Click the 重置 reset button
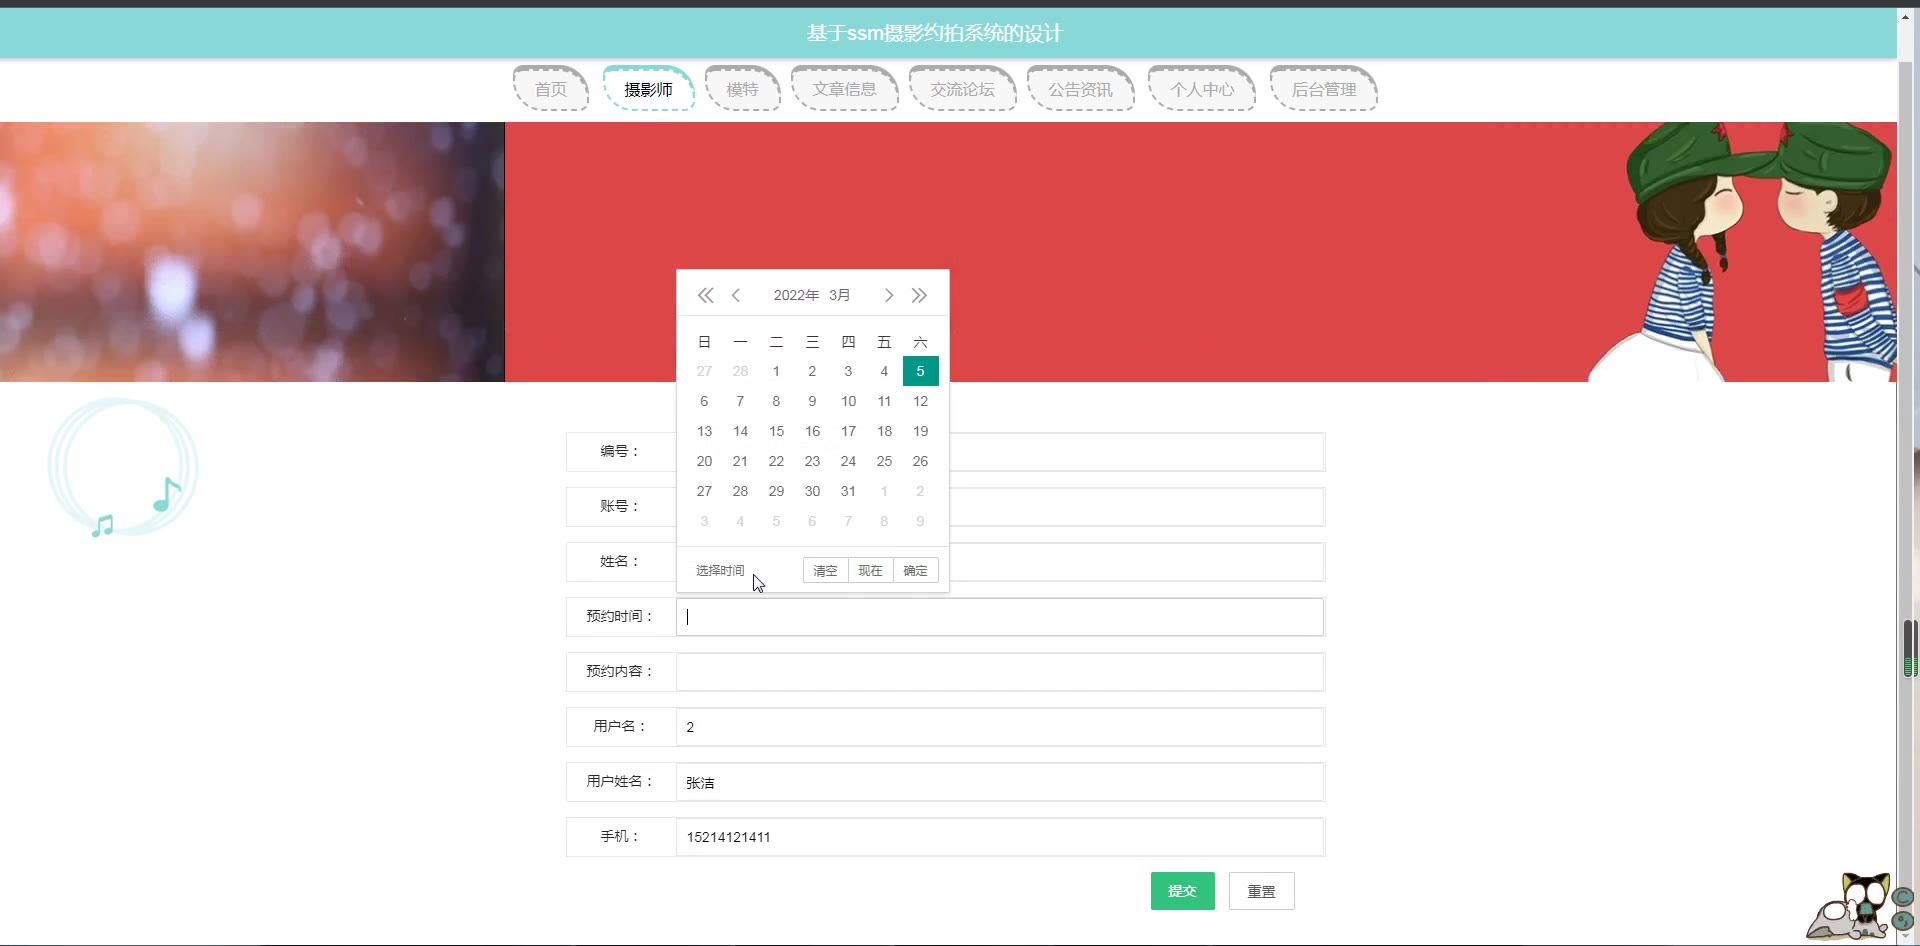This screenshot has width=1920, height=946. [x=1261, y=891]
